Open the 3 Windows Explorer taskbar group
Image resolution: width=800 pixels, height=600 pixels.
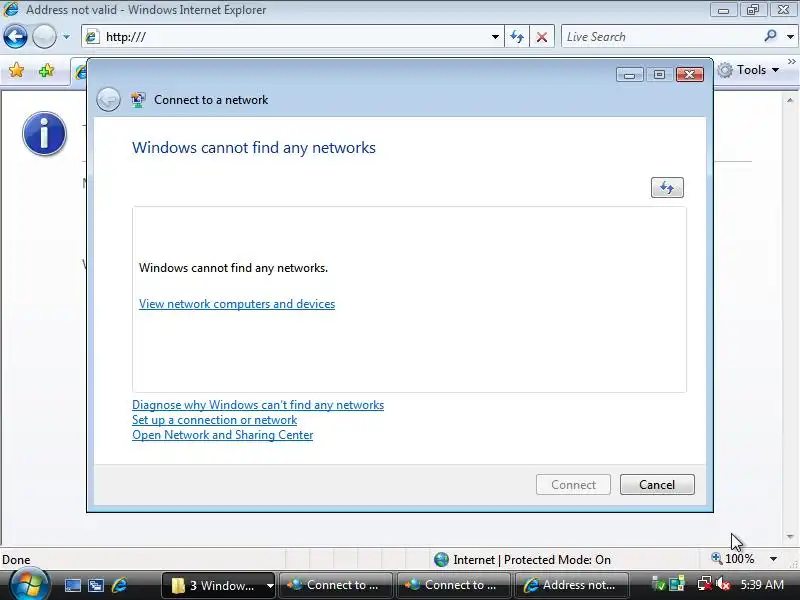pos(219,585)
